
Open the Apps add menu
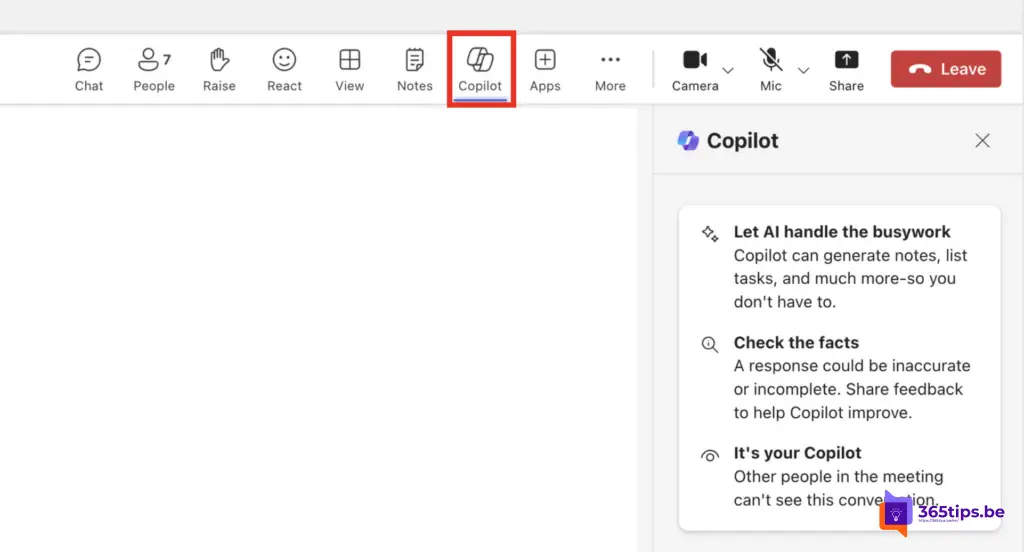[545, 69]
